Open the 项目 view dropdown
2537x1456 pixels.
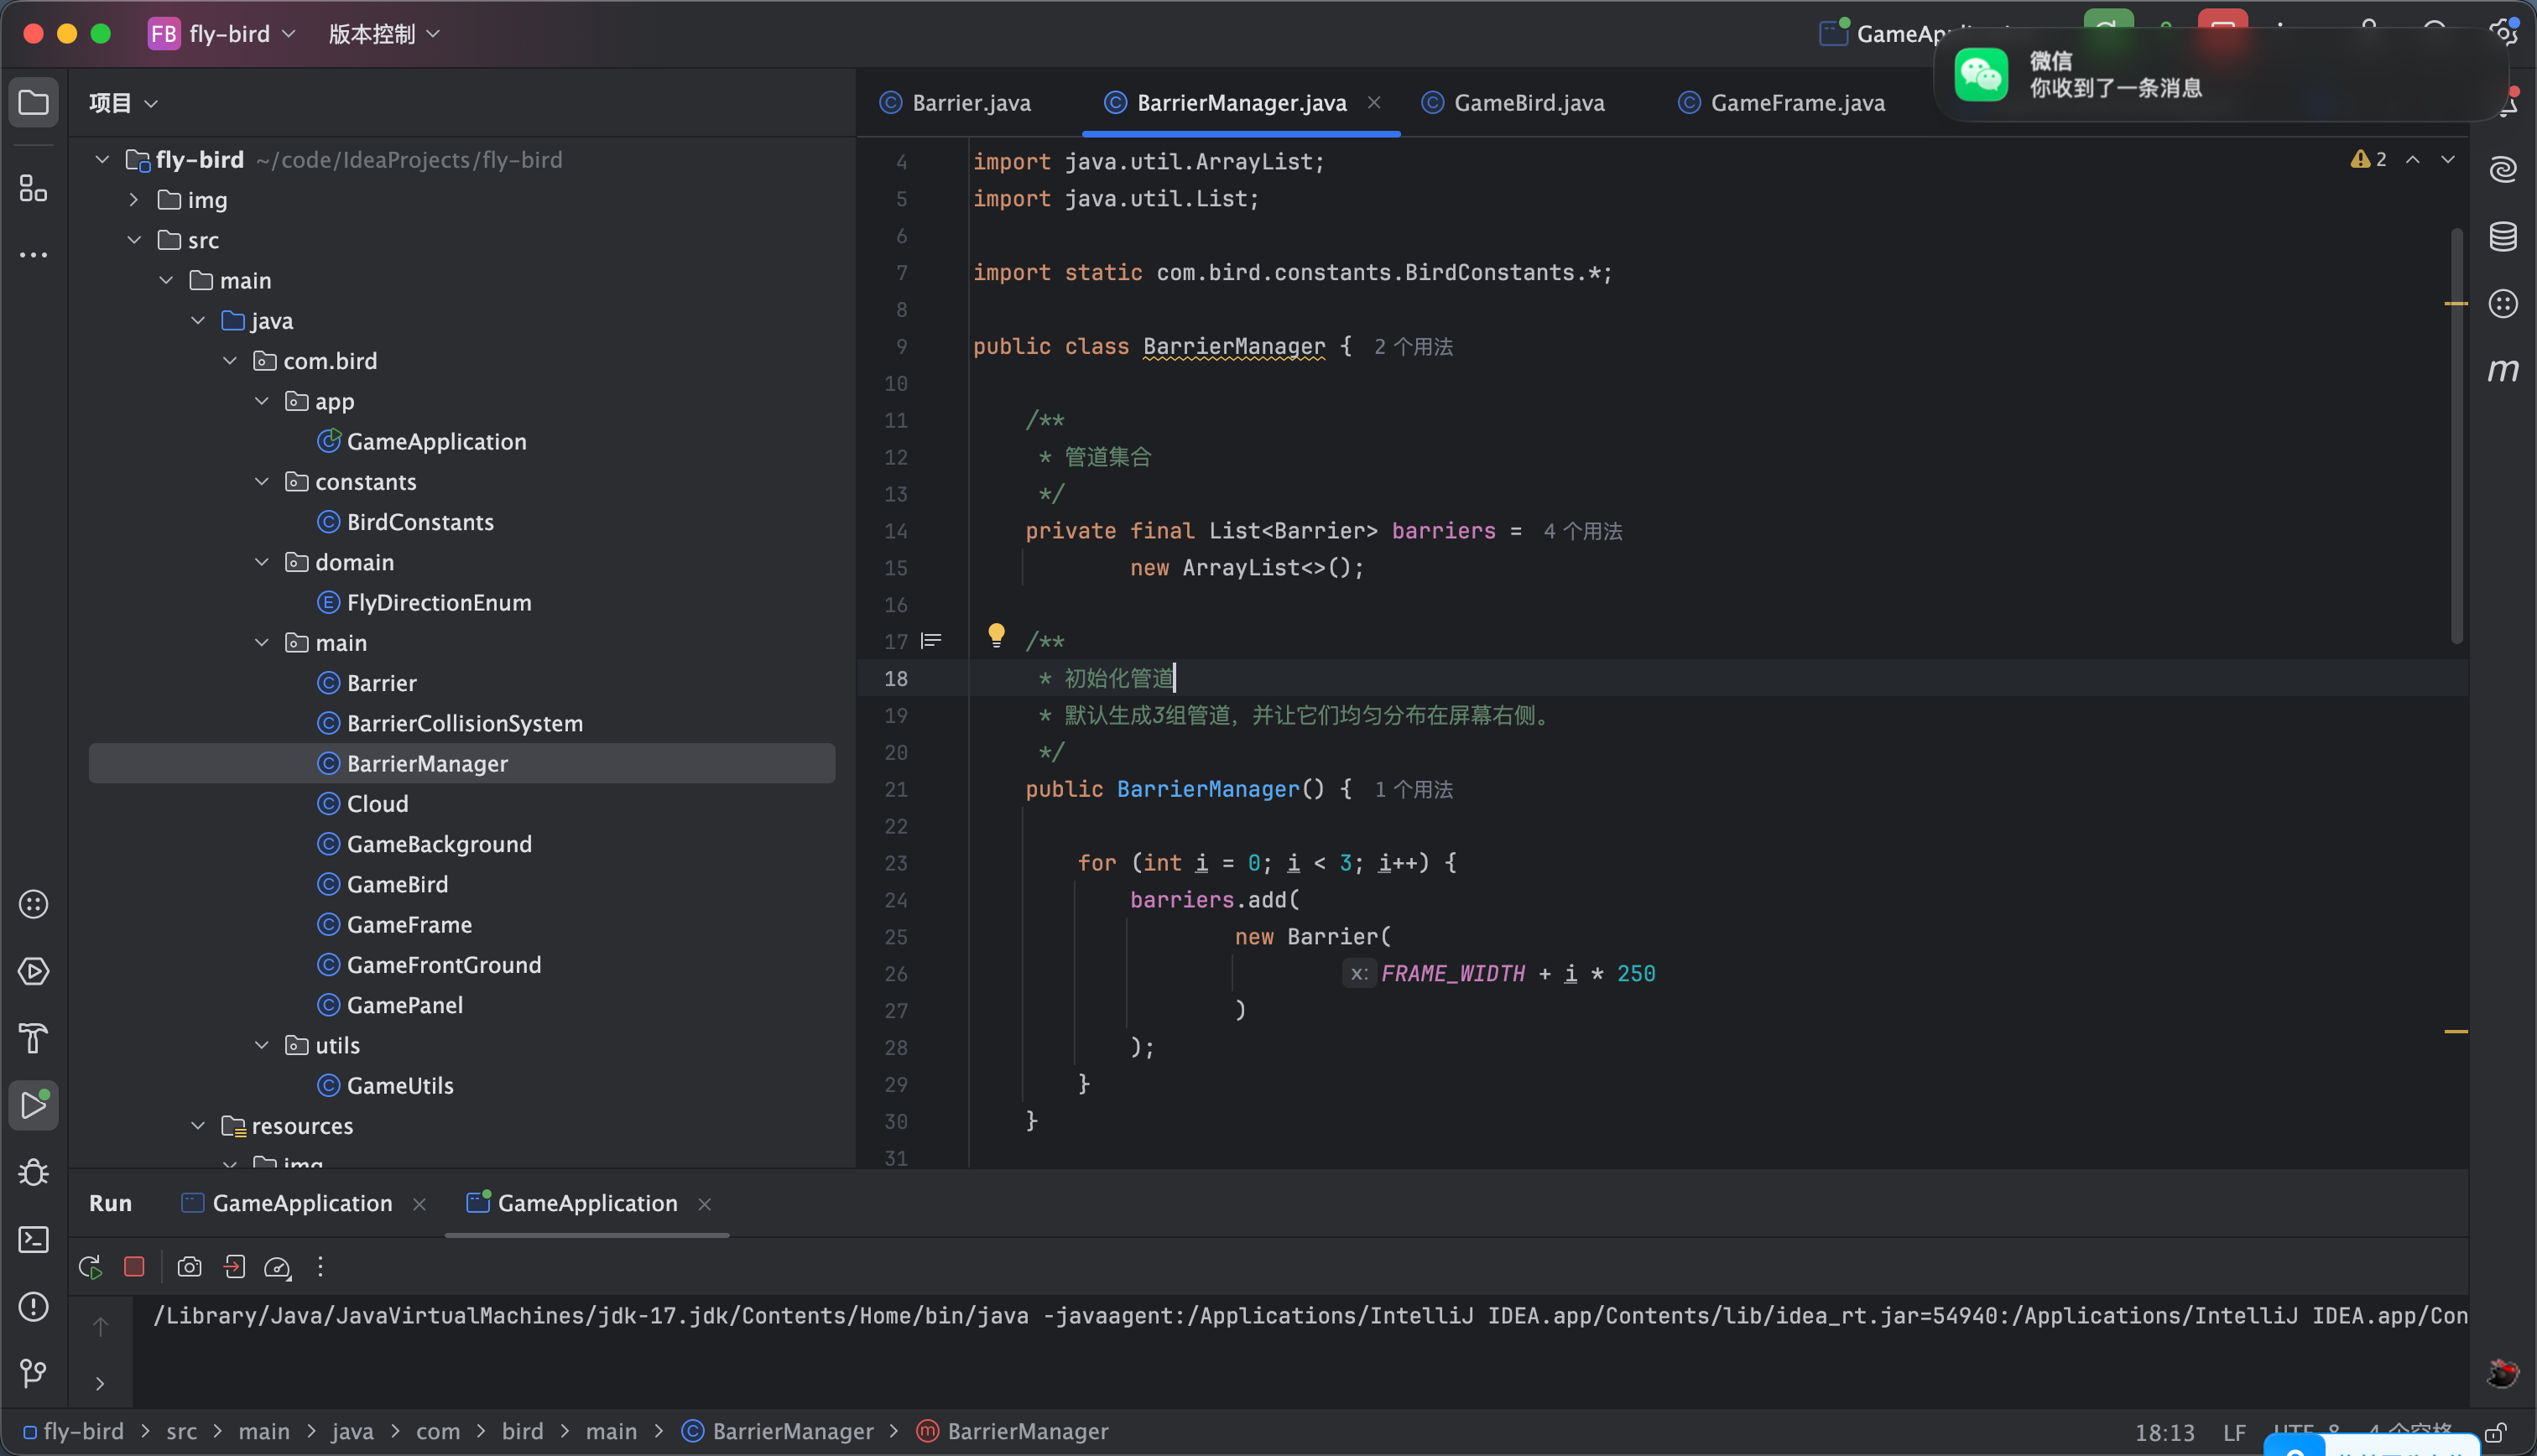123,103
